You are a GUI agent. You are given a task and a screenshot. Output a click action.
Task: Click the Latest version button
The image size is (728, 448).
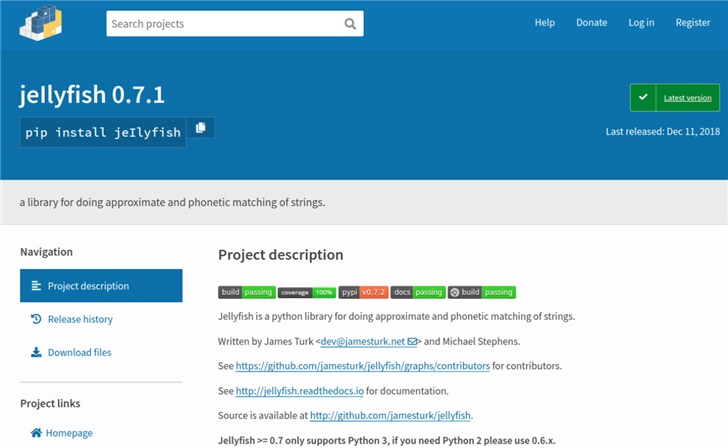click(x=675, y=97)
